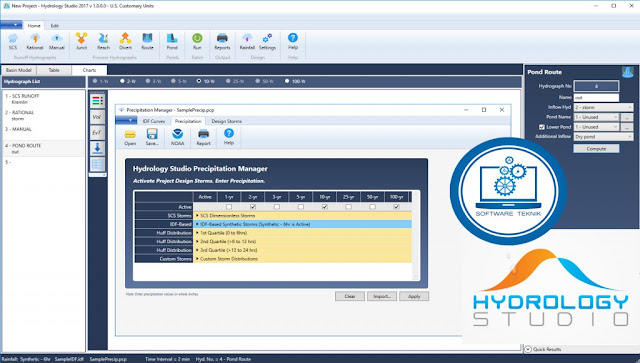
Task: Save the precipitation file
Action: [x=152, y=137]
